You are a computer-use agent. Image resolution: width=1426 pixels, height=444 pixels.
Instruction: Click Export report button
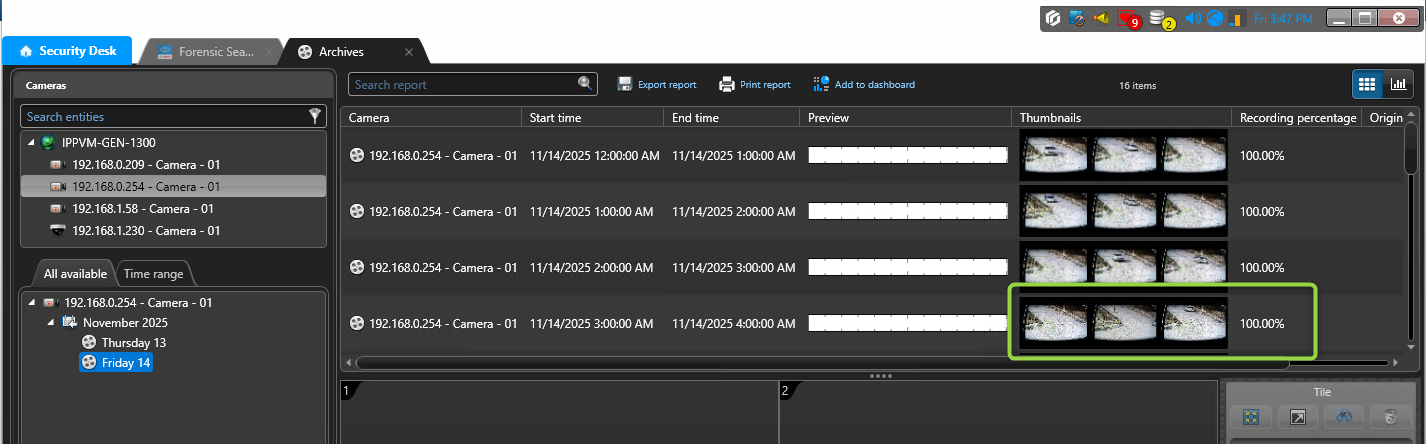[657, 85]
